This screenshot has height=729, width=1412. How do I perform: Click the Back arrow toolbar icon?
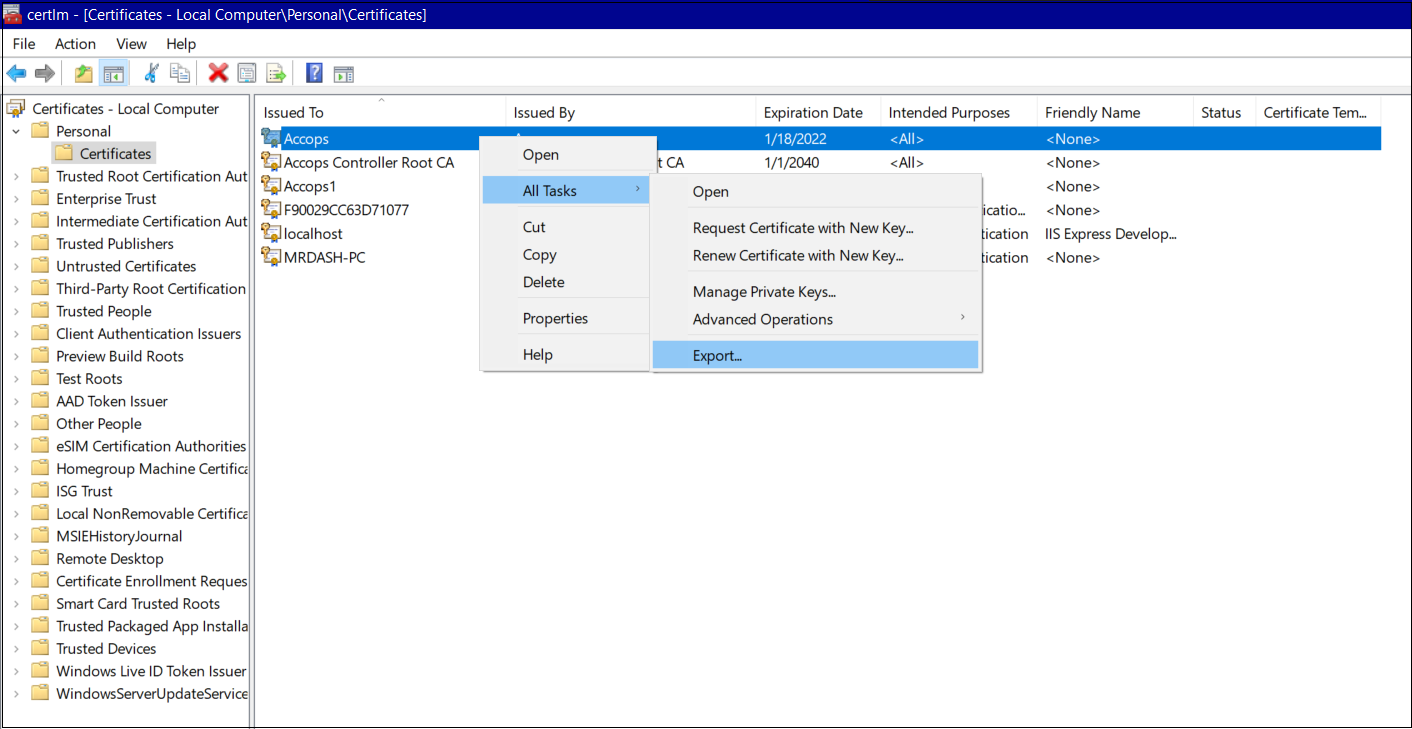coord(16,73)
